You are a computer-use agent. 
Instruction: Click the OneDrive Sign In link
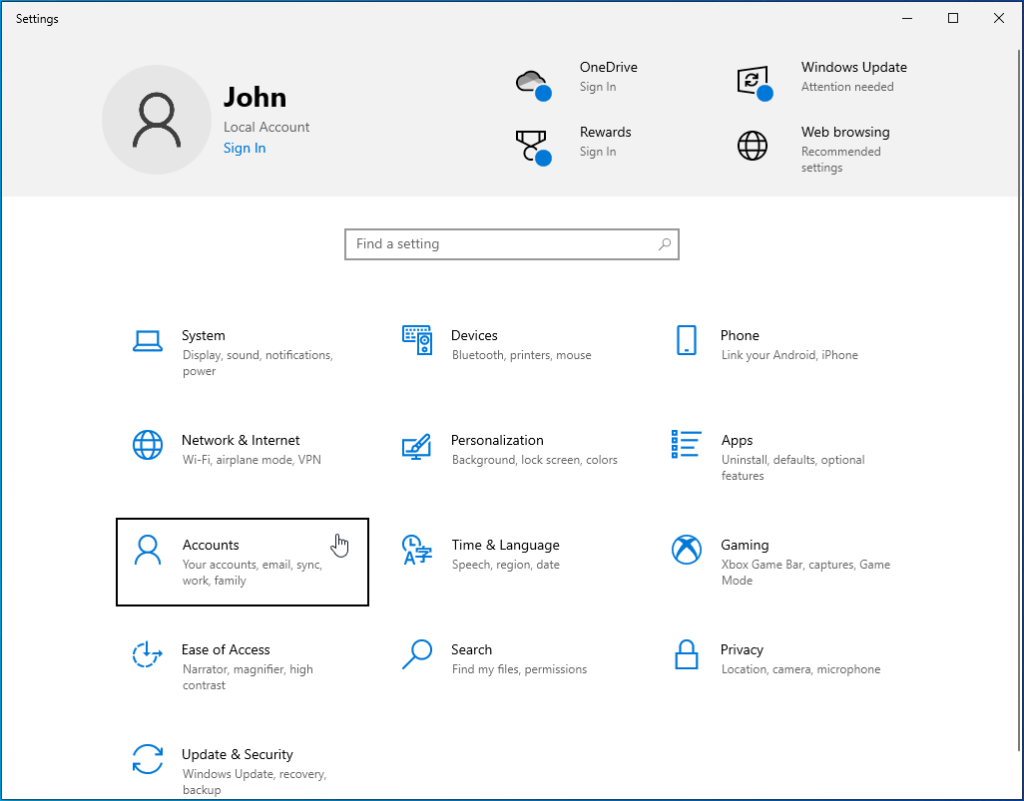coord(598,87)
